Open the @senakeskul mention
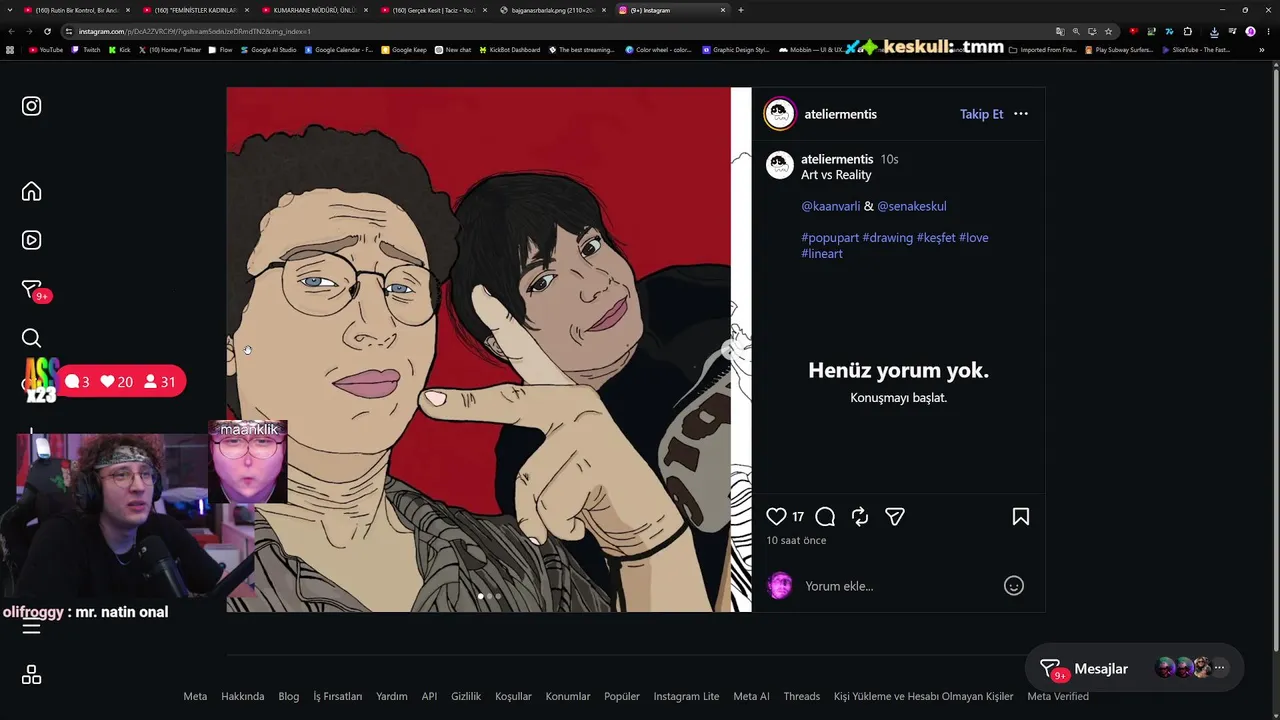 (x=912, y=206)
